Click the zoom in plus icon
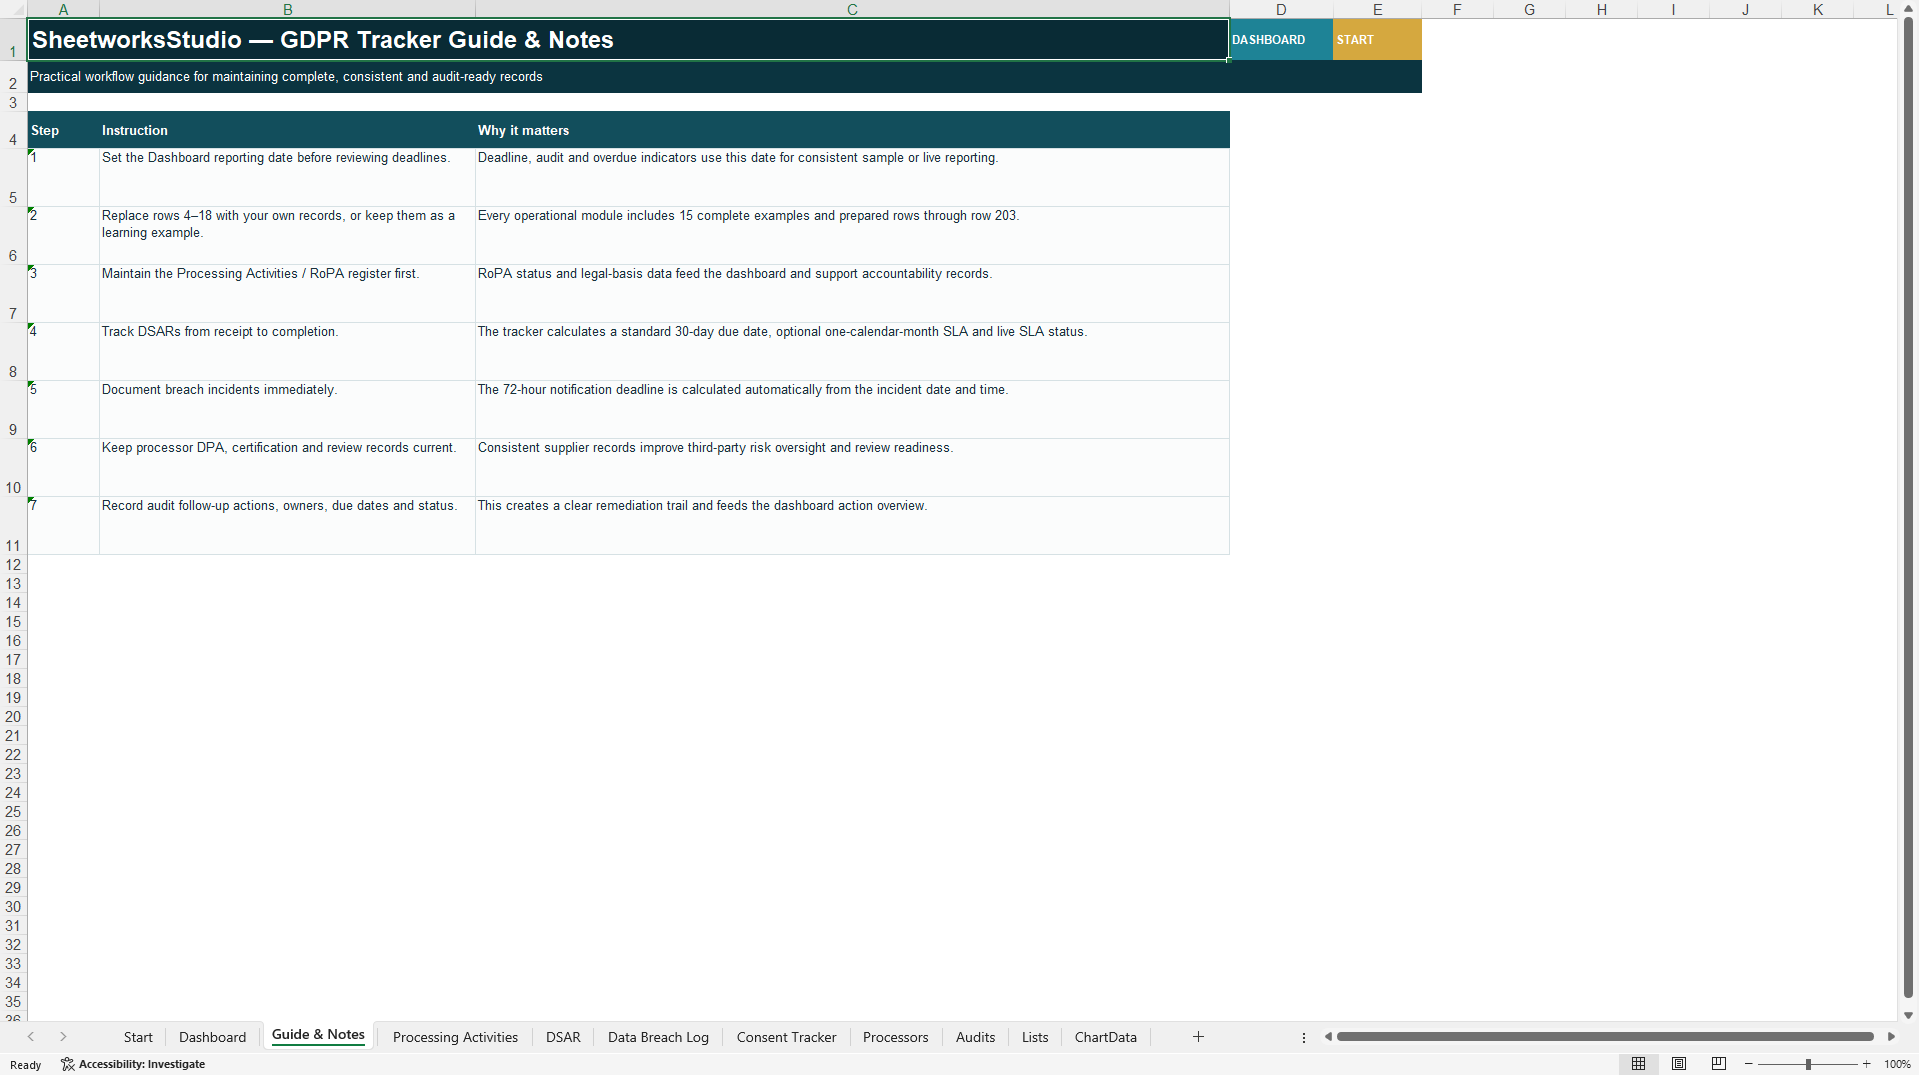 (x=1866, y=1064)
